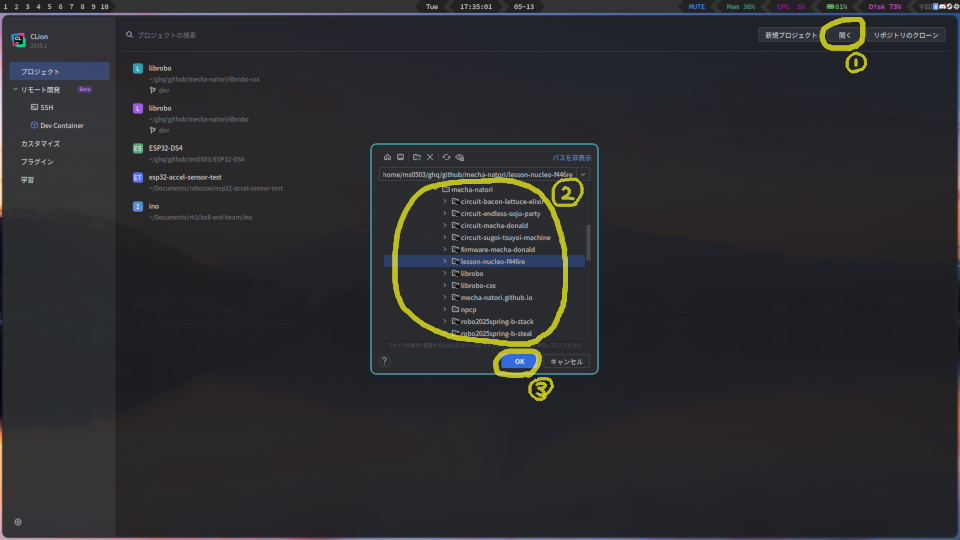The width and height of the screenshot is (960, 540).
Task: Open the ino project name
Action: point(154,206)
